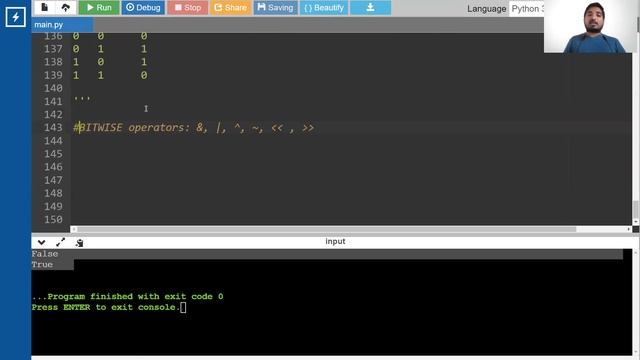Viewport: 640px width, 360px height.
Task: Click the closing triple quotes on line 141
Action: pos(82,99)
